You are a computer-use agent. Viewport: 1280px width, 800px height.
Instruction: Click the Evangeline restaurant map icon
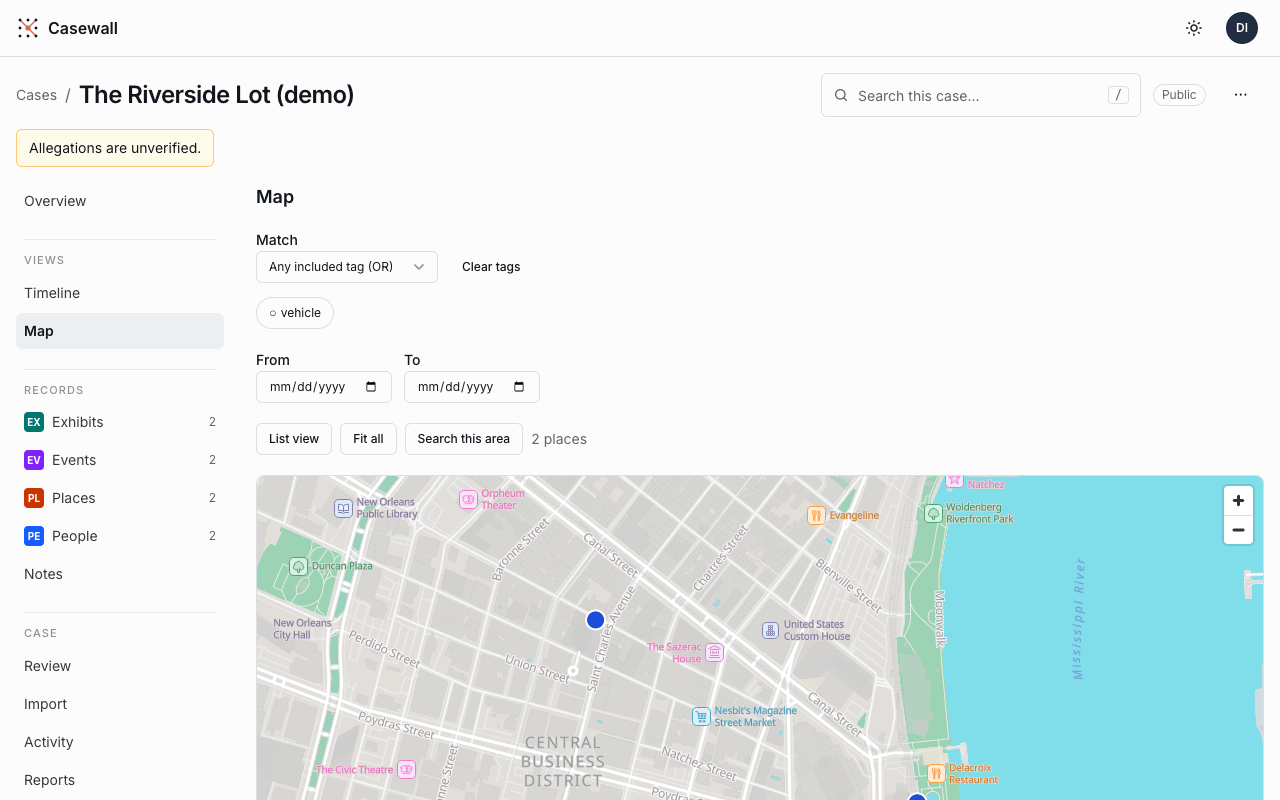[x=816, y=515]
